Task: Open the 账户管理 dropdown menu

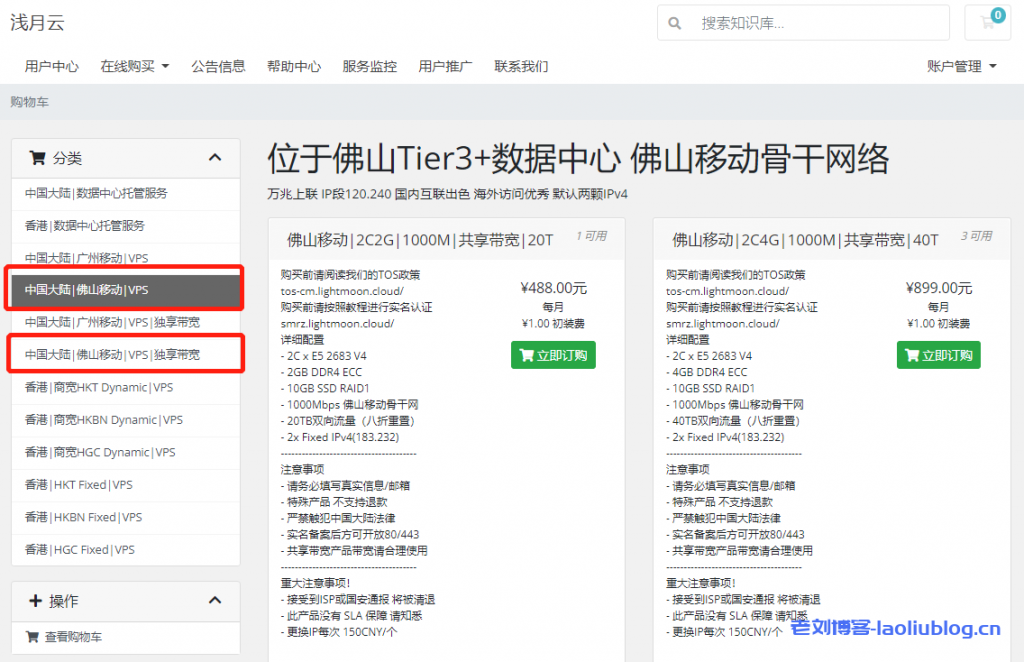Action: 961,66
